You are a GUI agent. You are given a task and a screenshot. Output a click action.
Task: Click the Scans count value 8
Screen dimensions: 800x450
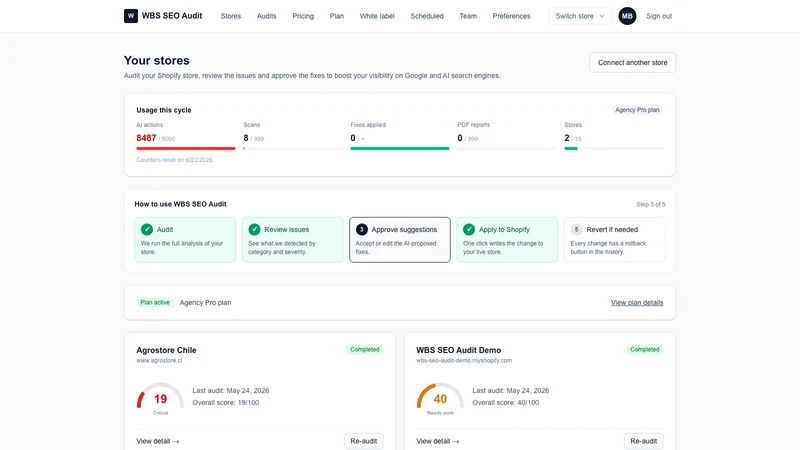coord(246,138)
